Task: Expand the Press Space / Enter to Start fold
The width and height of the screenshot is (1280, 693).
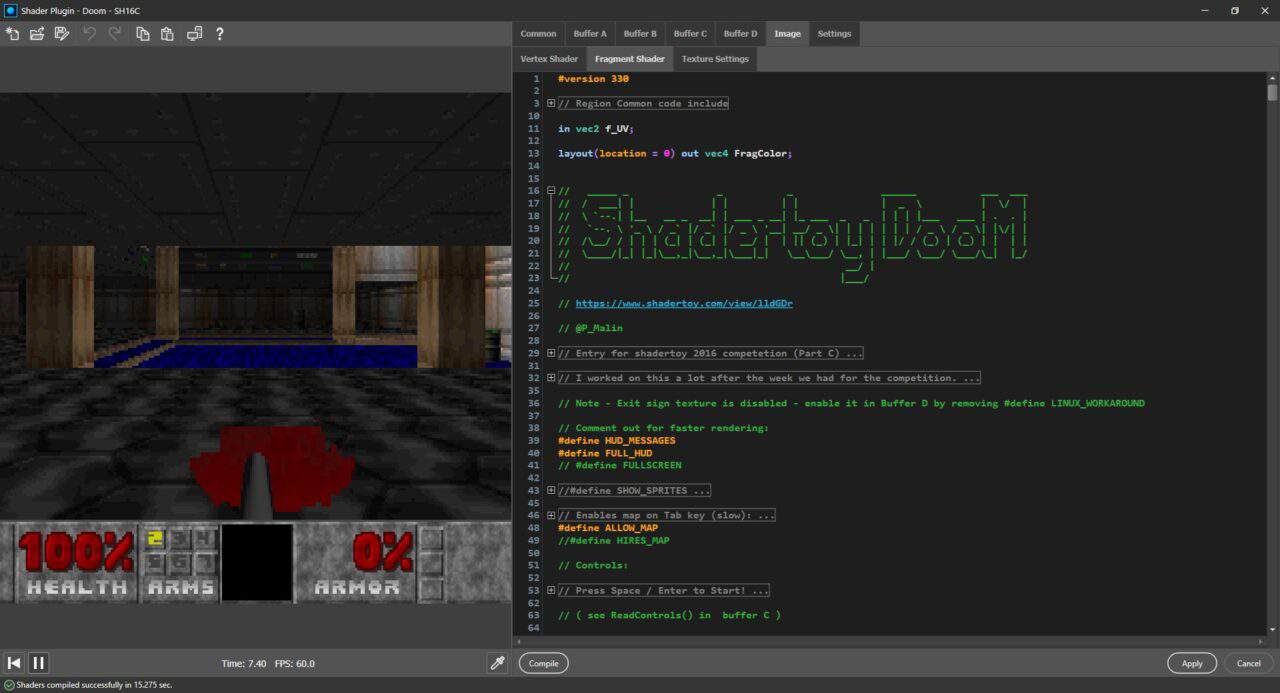Action: tap(550, 590)
